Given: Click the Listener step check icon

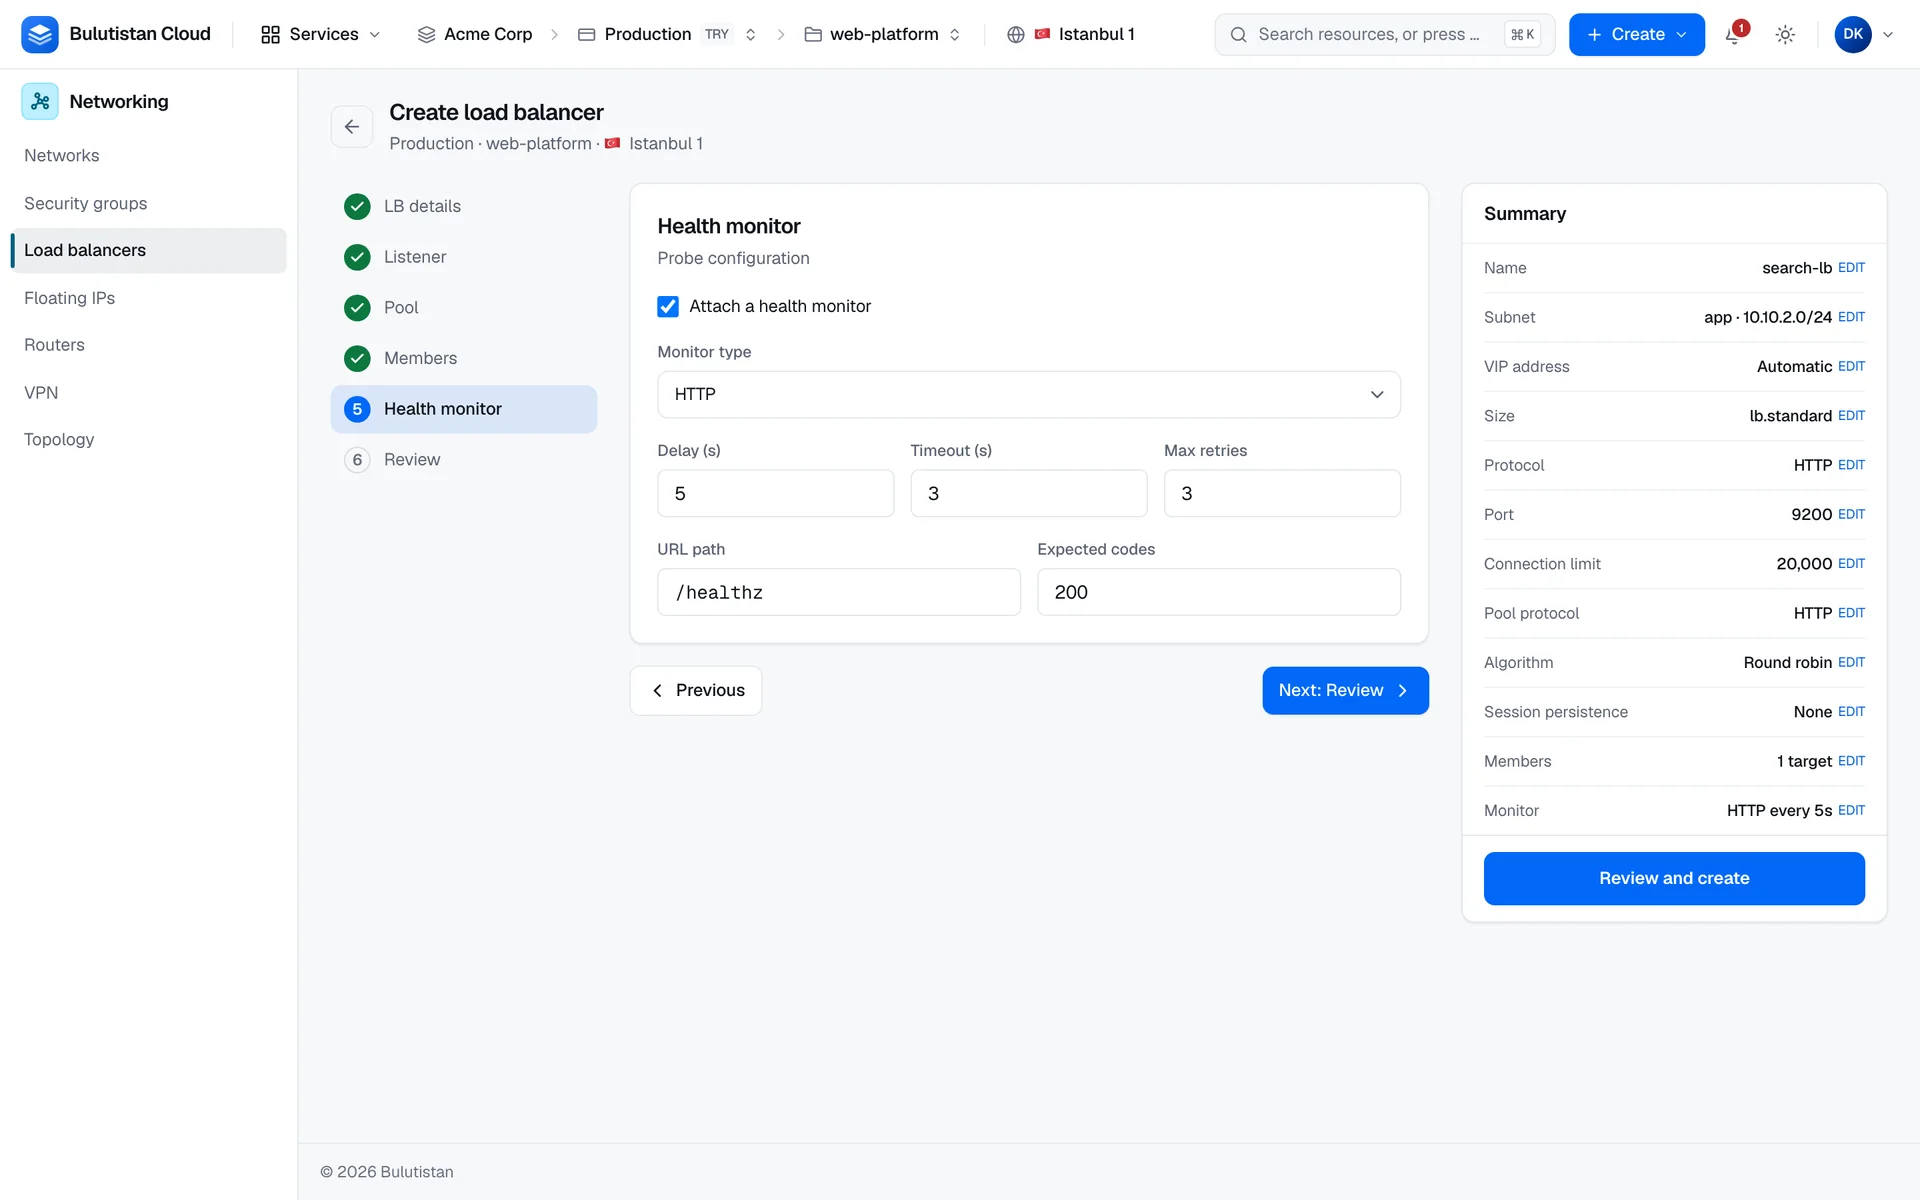Looking at the screenshot, I should 357,257.
